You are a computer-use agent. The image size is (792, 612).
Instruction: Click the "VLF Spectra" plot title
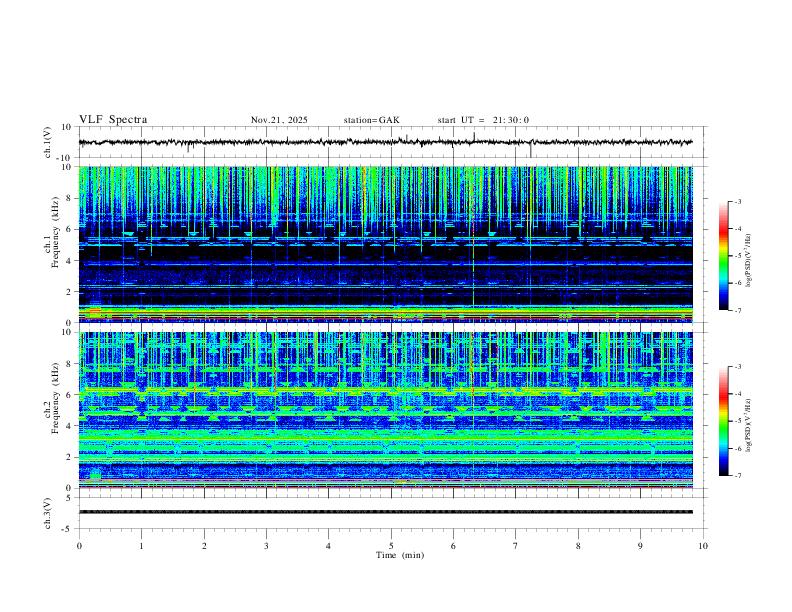click(x=113, y=120)
